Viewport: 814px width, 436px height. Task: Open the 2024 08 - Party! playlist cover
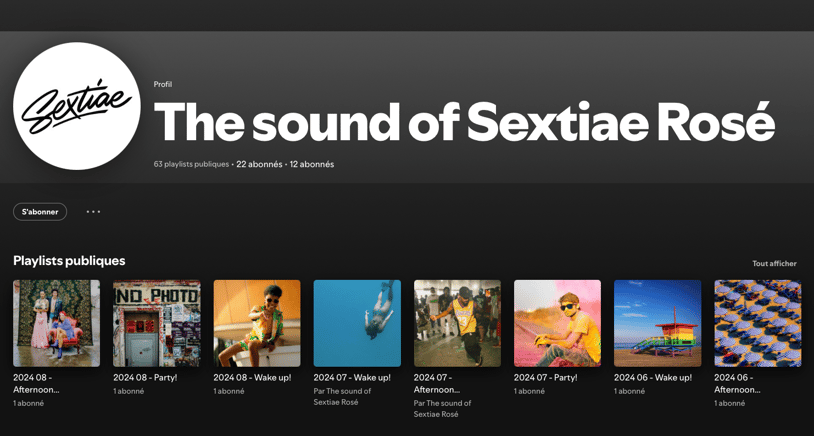click(157, 323)
